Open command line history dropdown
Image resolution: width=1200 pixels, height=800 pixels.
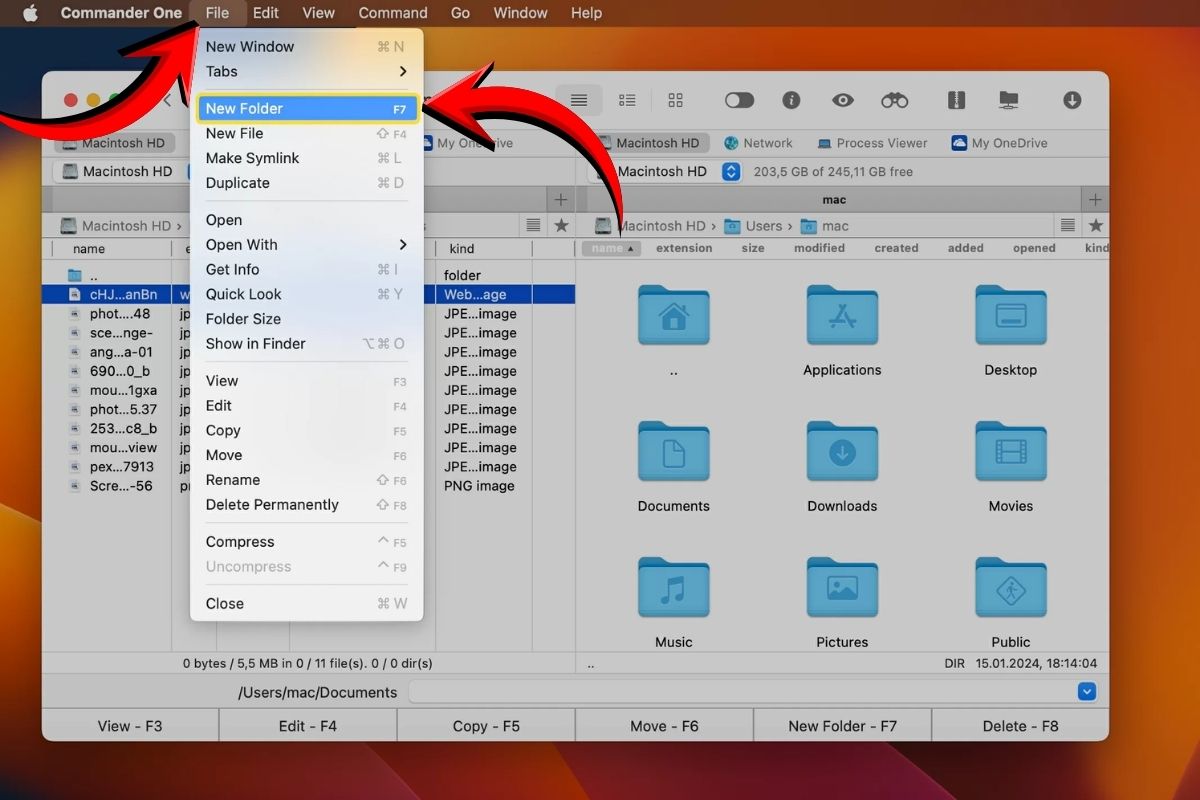[x=1087, y=692]
